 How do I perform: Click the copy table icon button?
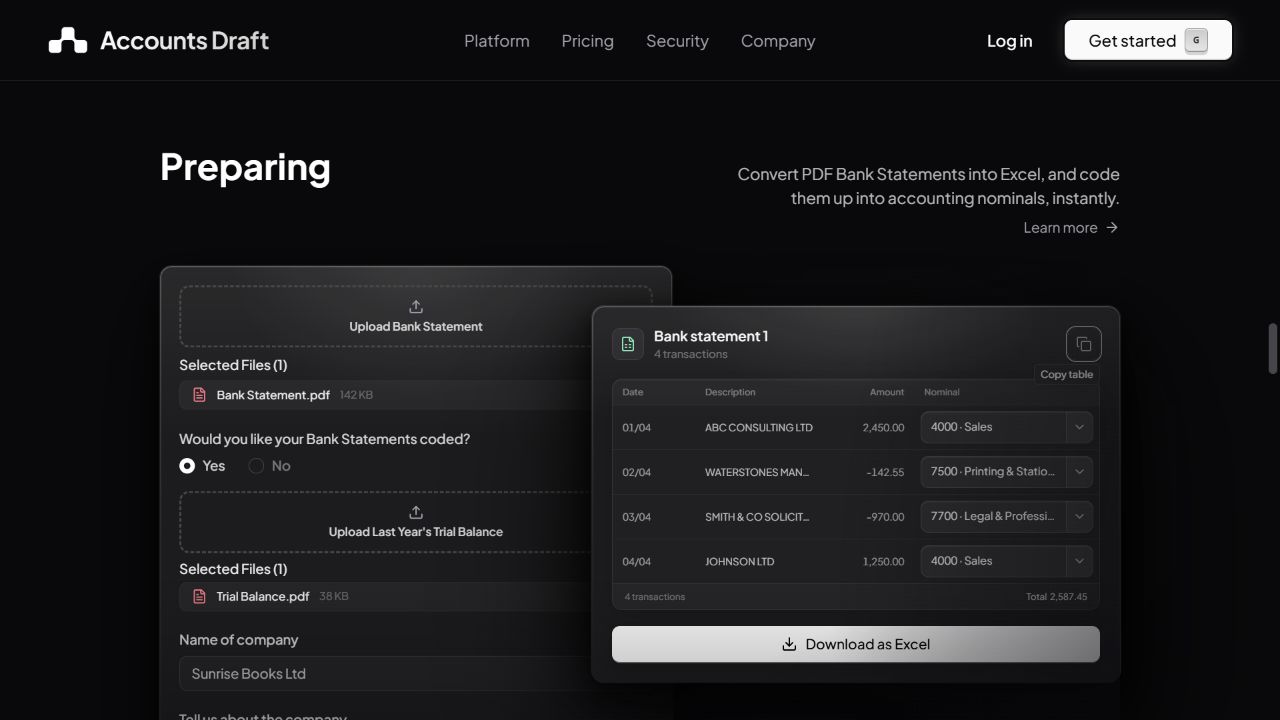tap(1084, 344)
